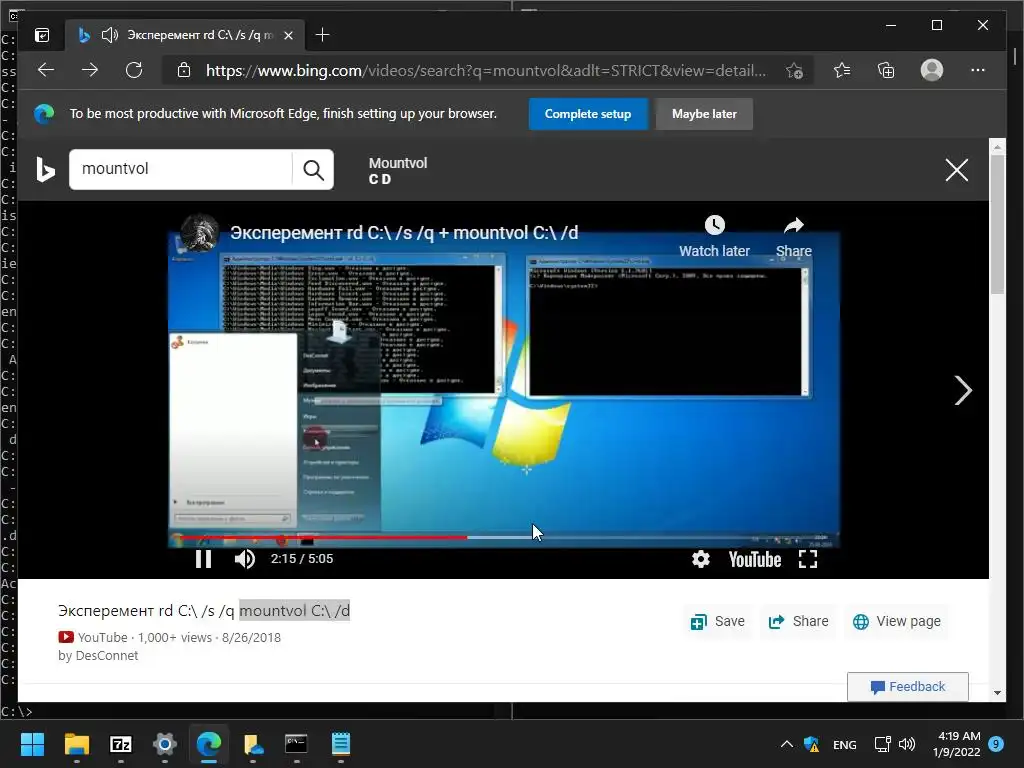This screenshot has height=768, width=1024.
Task: Click the scrollbar down arrow
Action: click(x=997, y=693)
